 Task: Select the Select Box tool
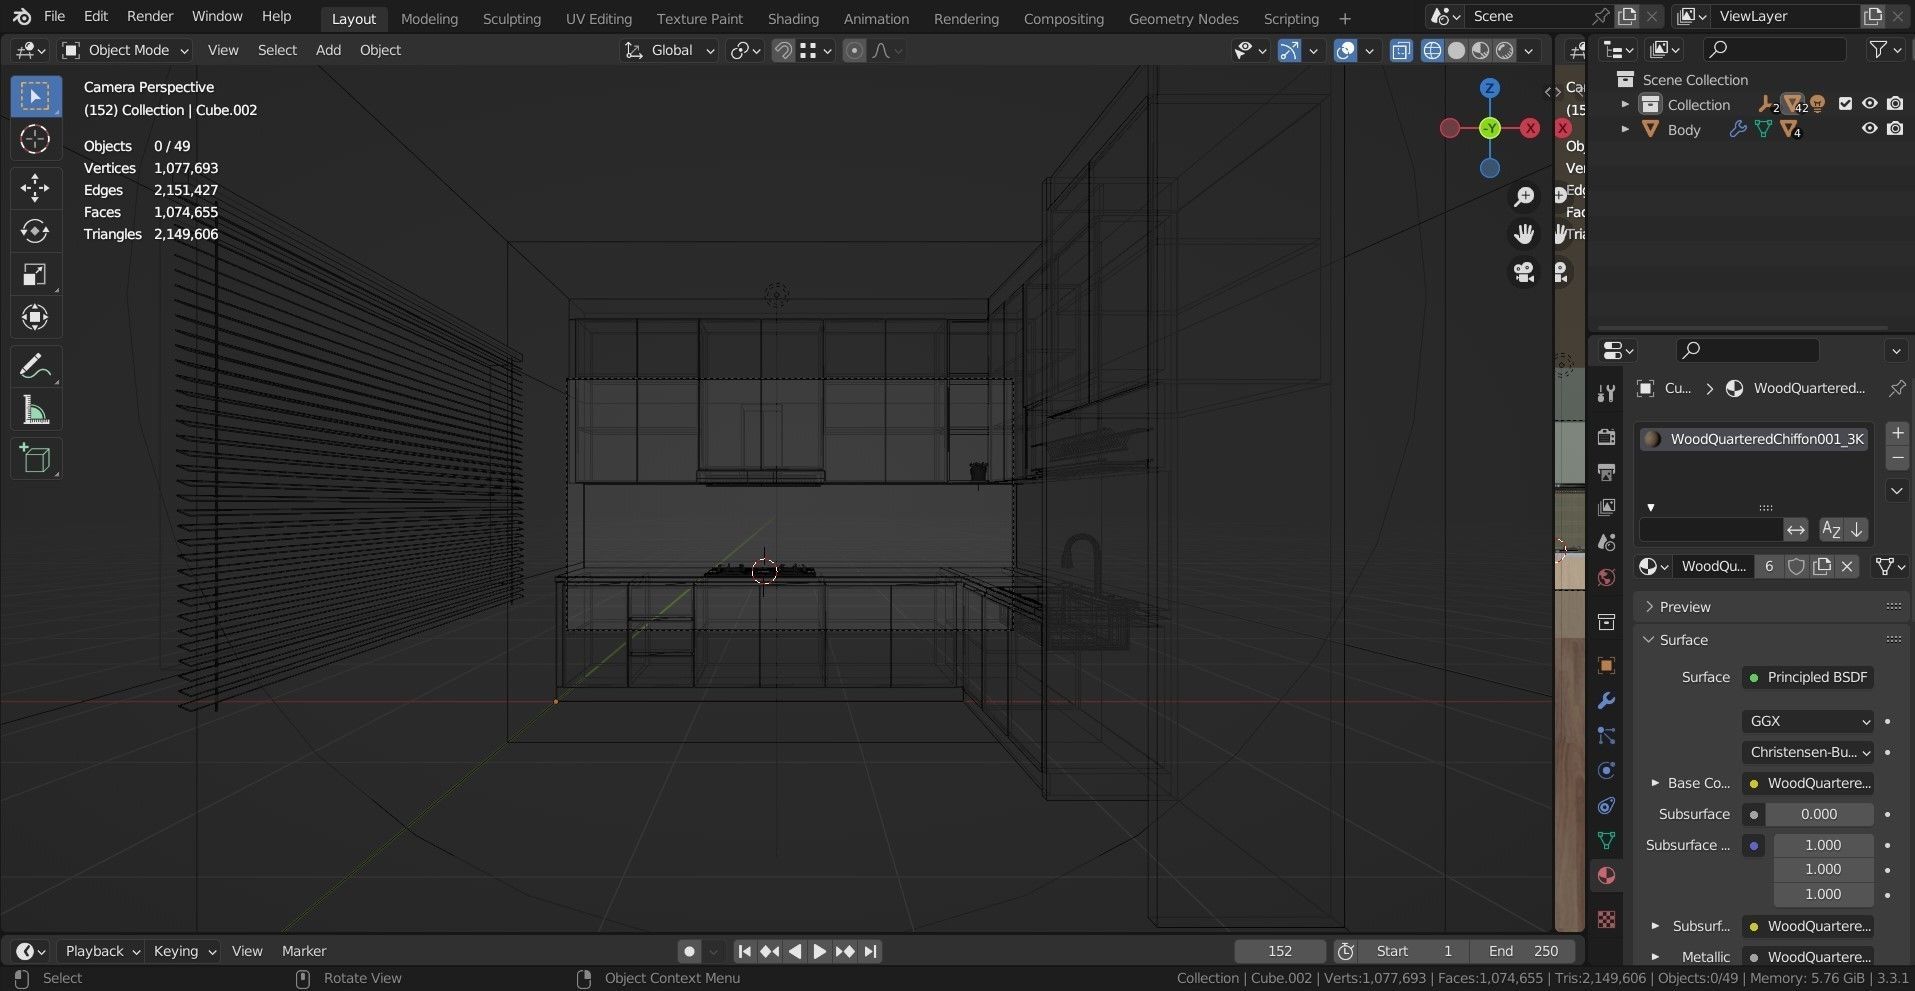pyautogui.click(x=35, y=97)
